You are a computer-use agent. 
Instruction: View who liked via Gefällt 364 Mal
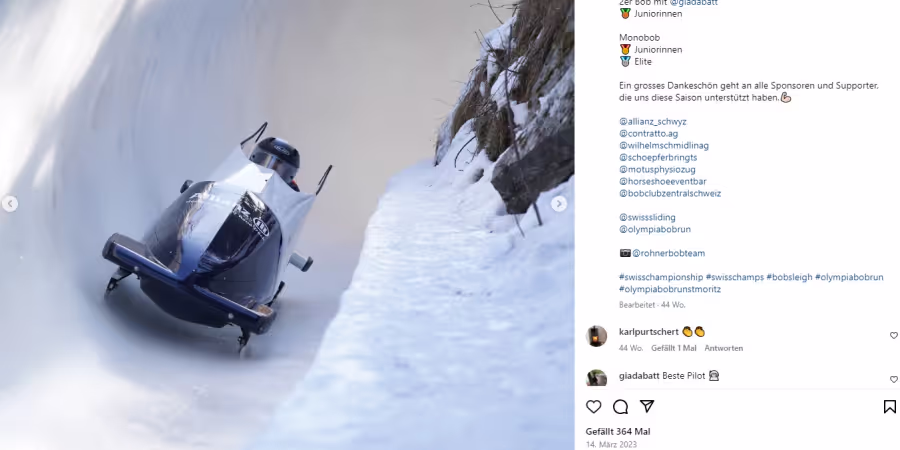[618, 432]
